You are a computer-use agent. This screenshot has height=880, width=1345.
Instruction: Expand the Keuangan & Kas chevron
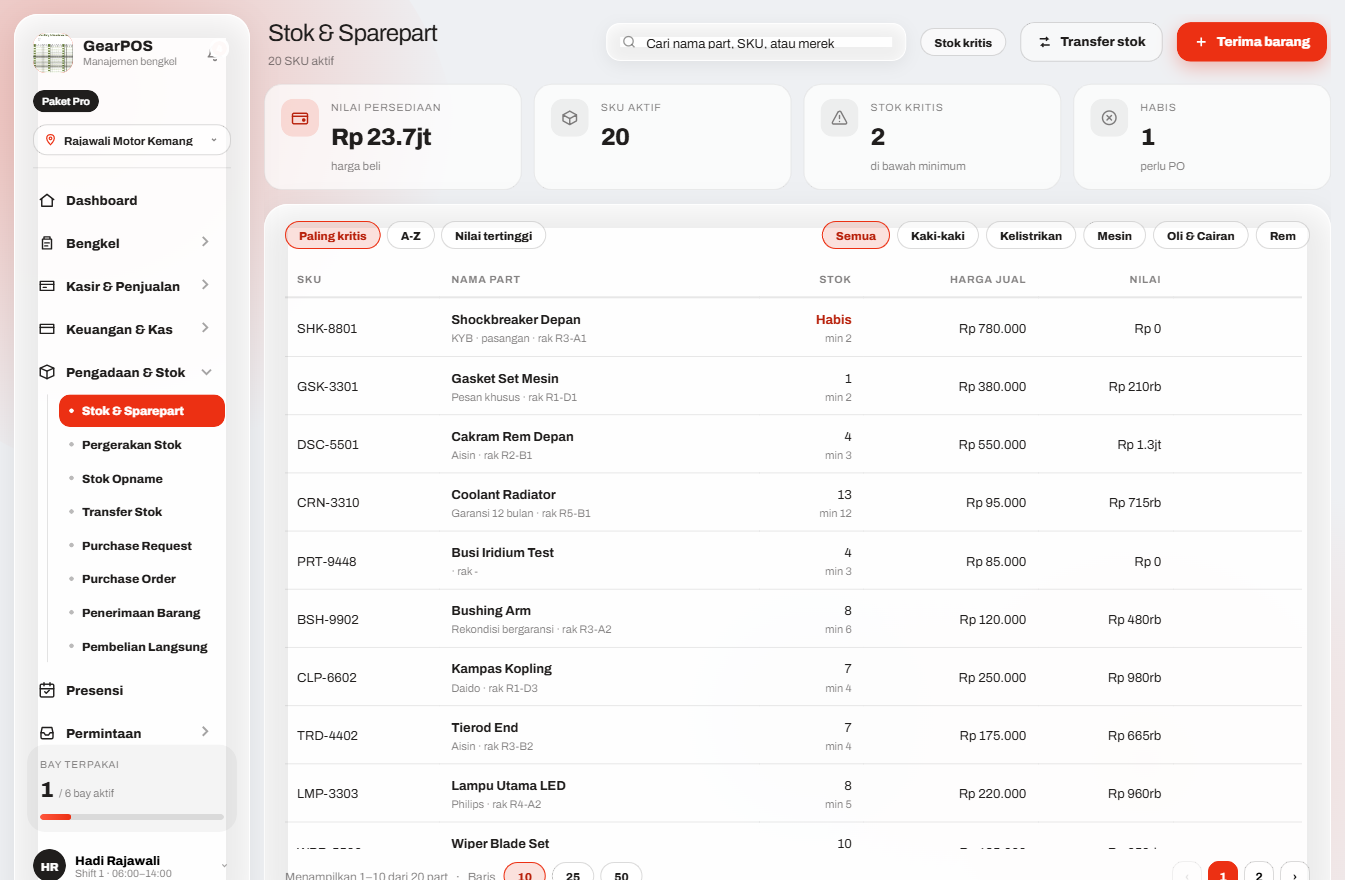(x=205, y=328)
